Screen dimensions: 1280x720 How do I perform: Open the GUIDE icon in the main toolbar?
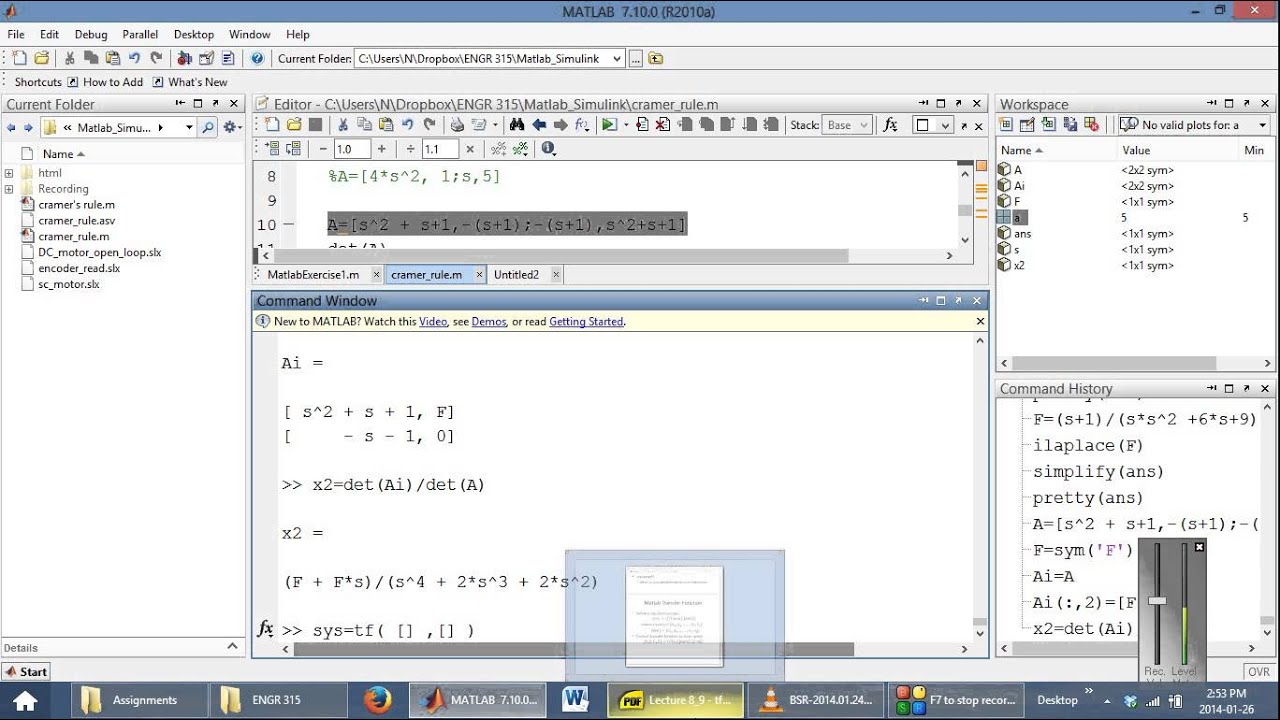(207, 58)
